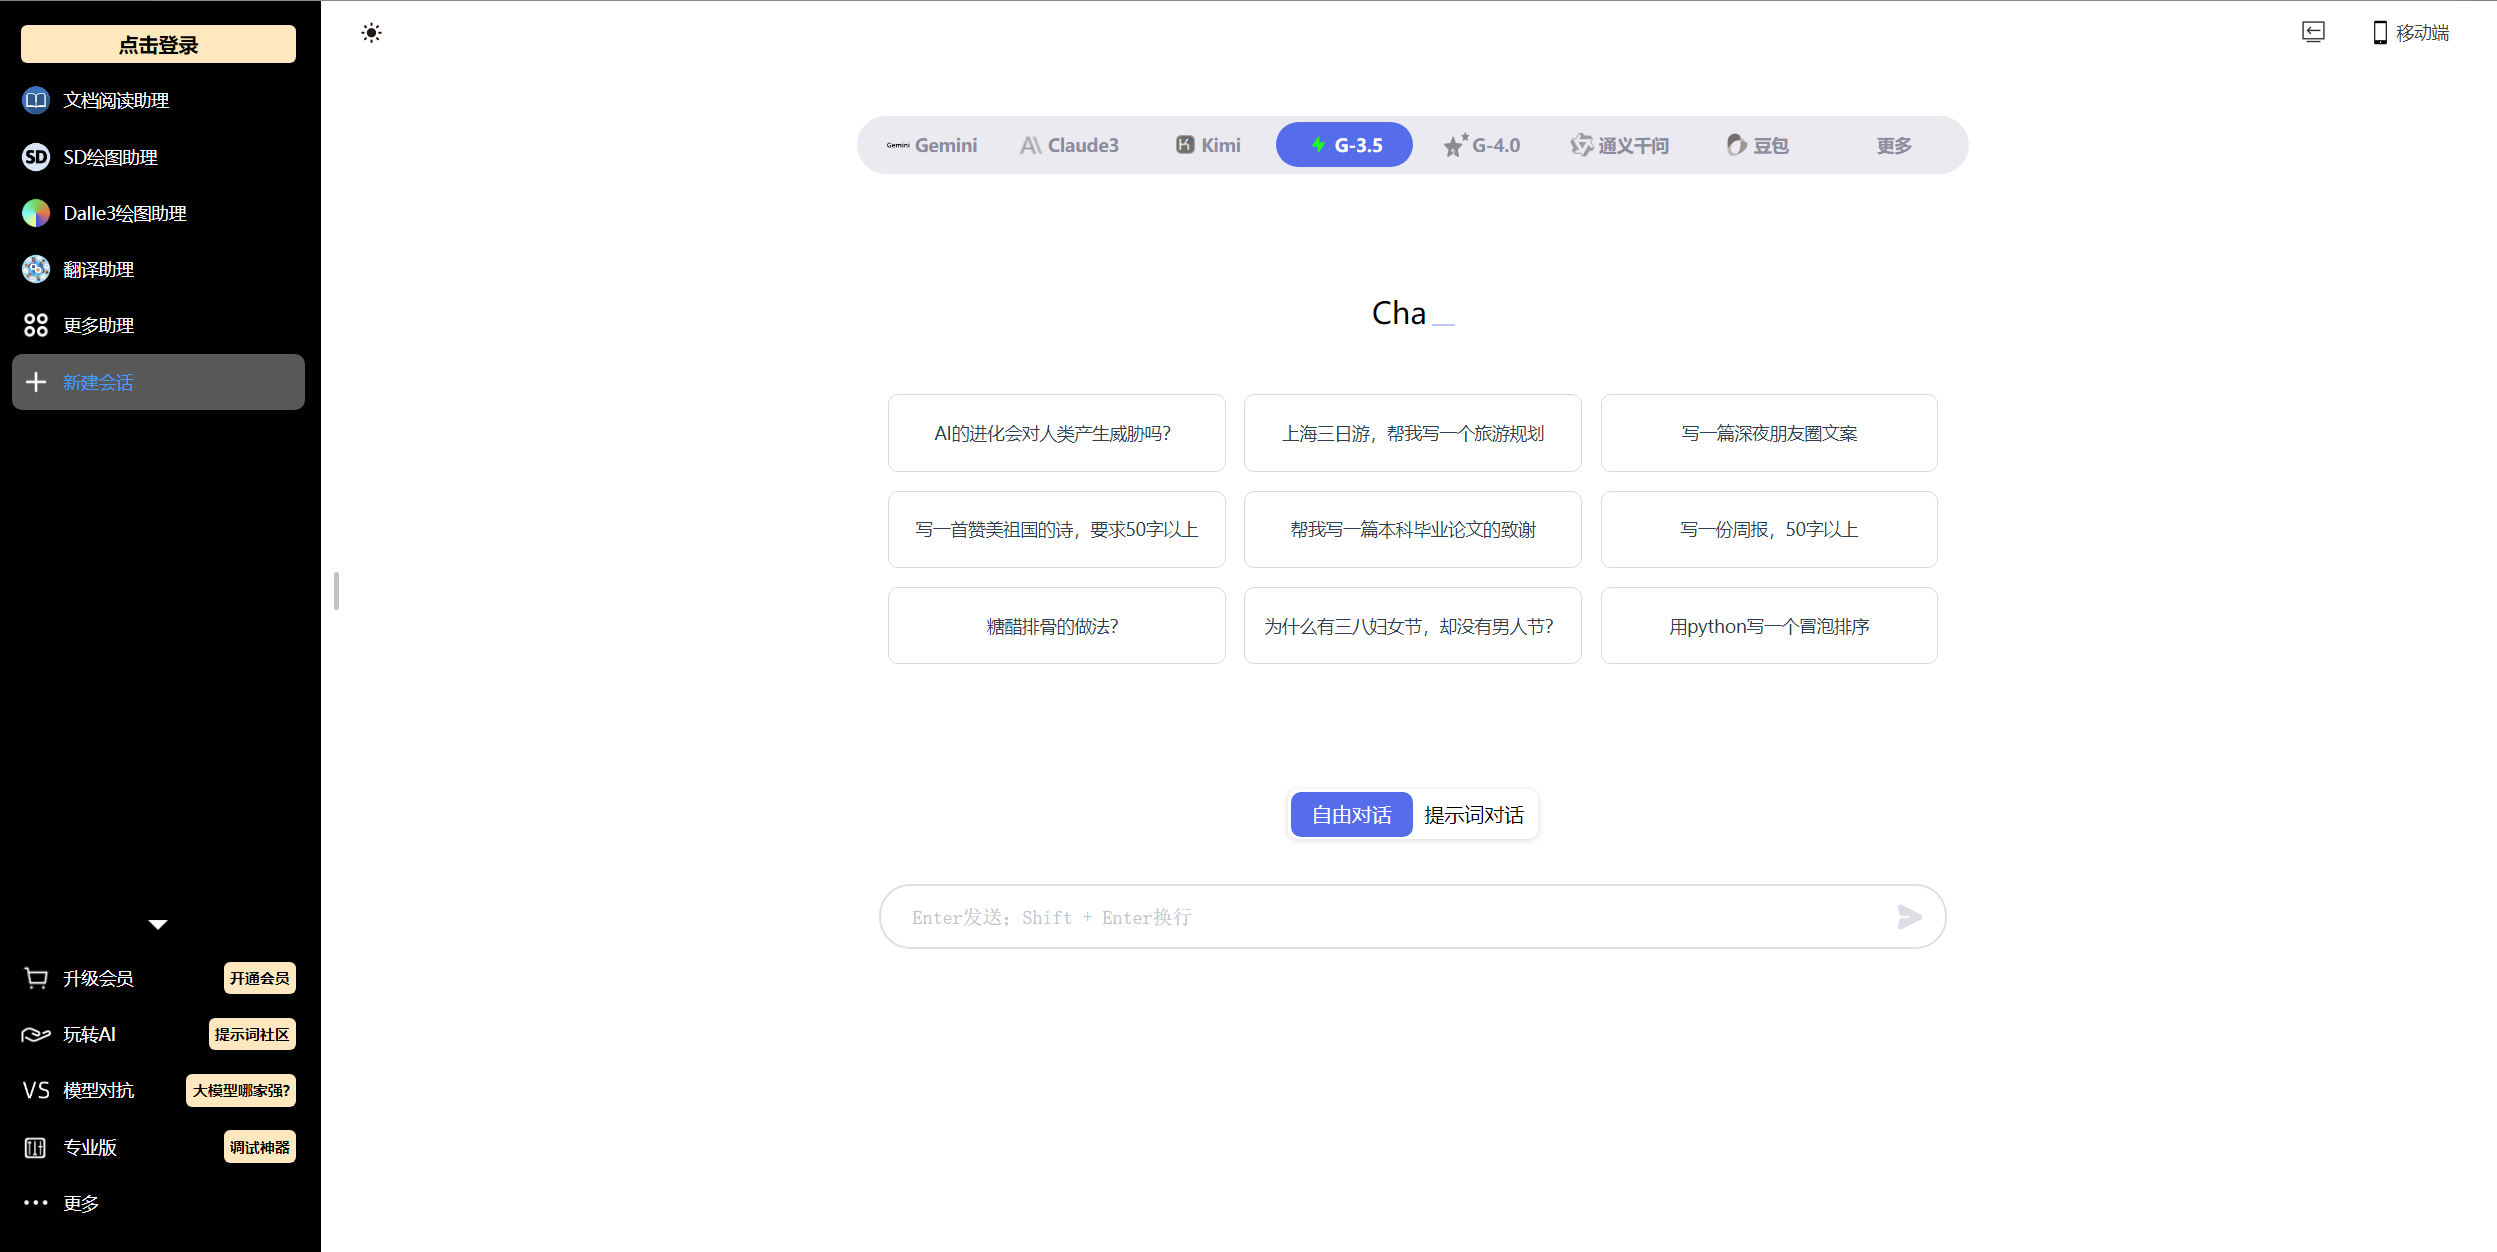Expand the sidebar down-arrow triangle

(158, 924)
